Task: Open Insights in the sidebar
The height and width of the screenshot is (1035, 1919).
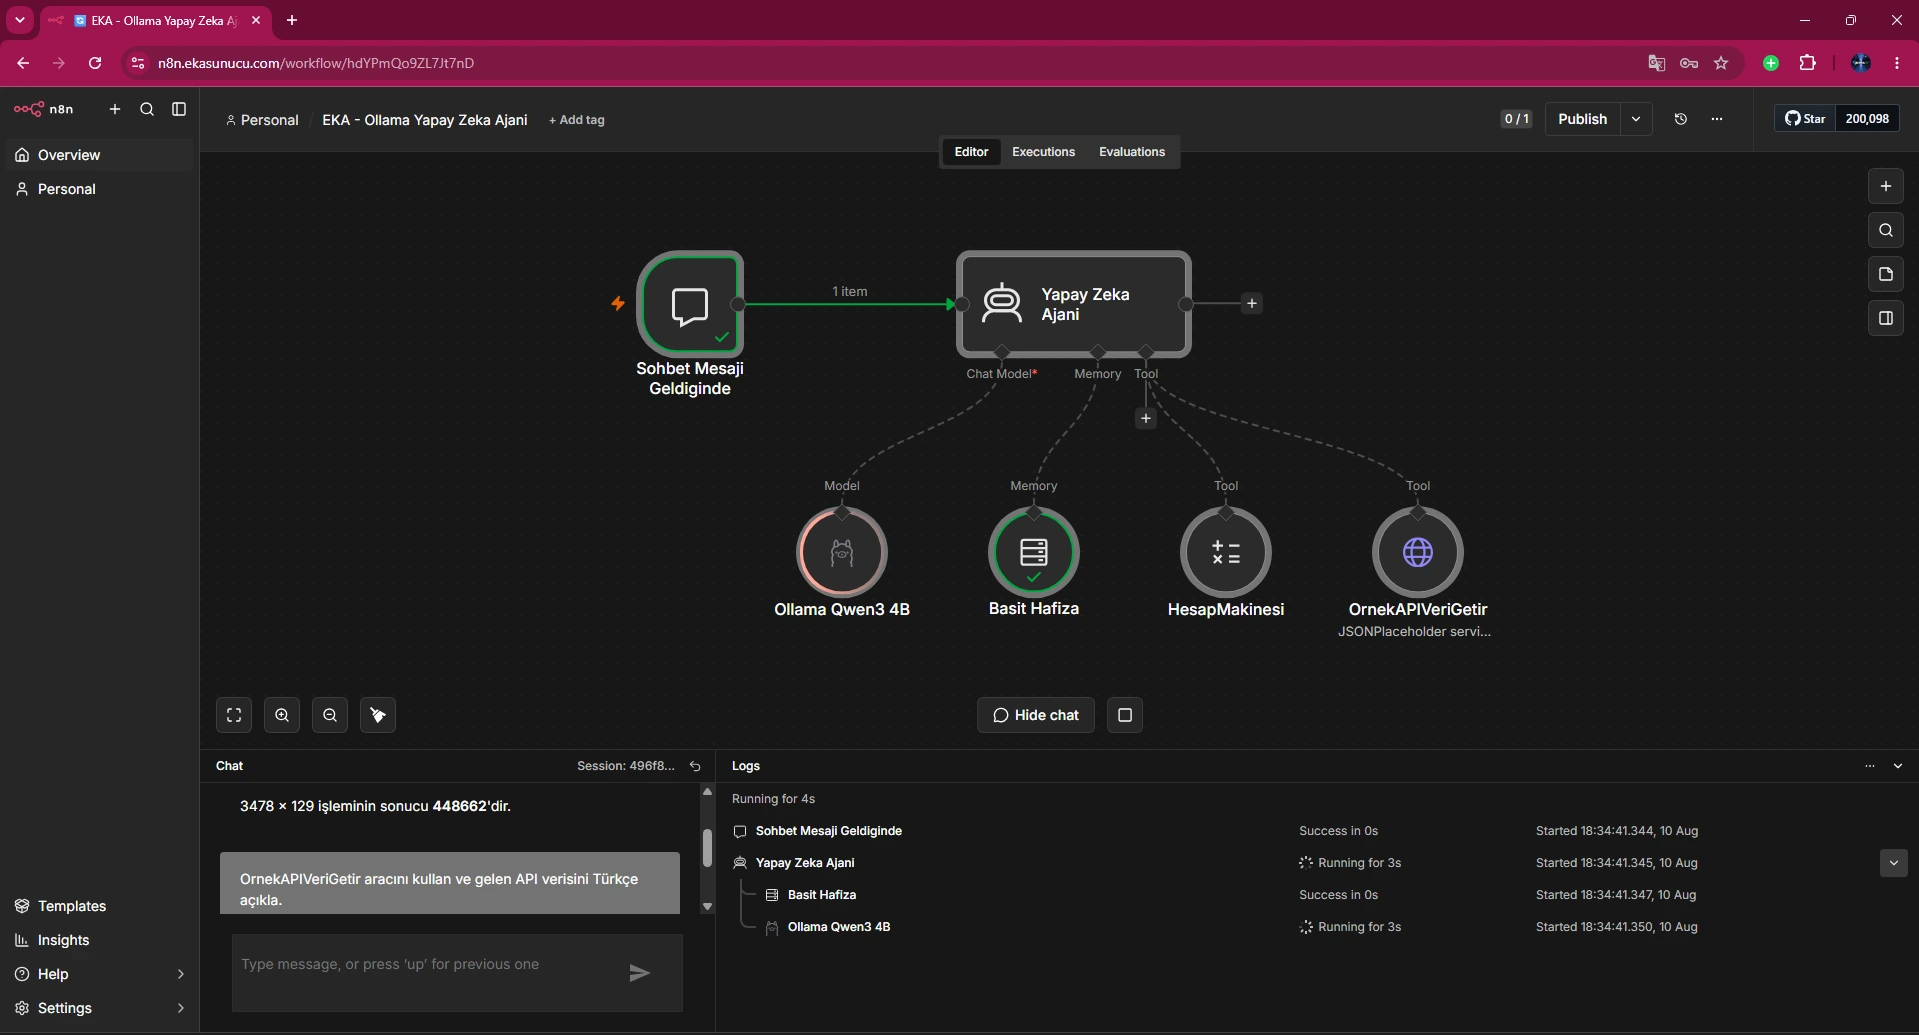Action: coord(99,940)
